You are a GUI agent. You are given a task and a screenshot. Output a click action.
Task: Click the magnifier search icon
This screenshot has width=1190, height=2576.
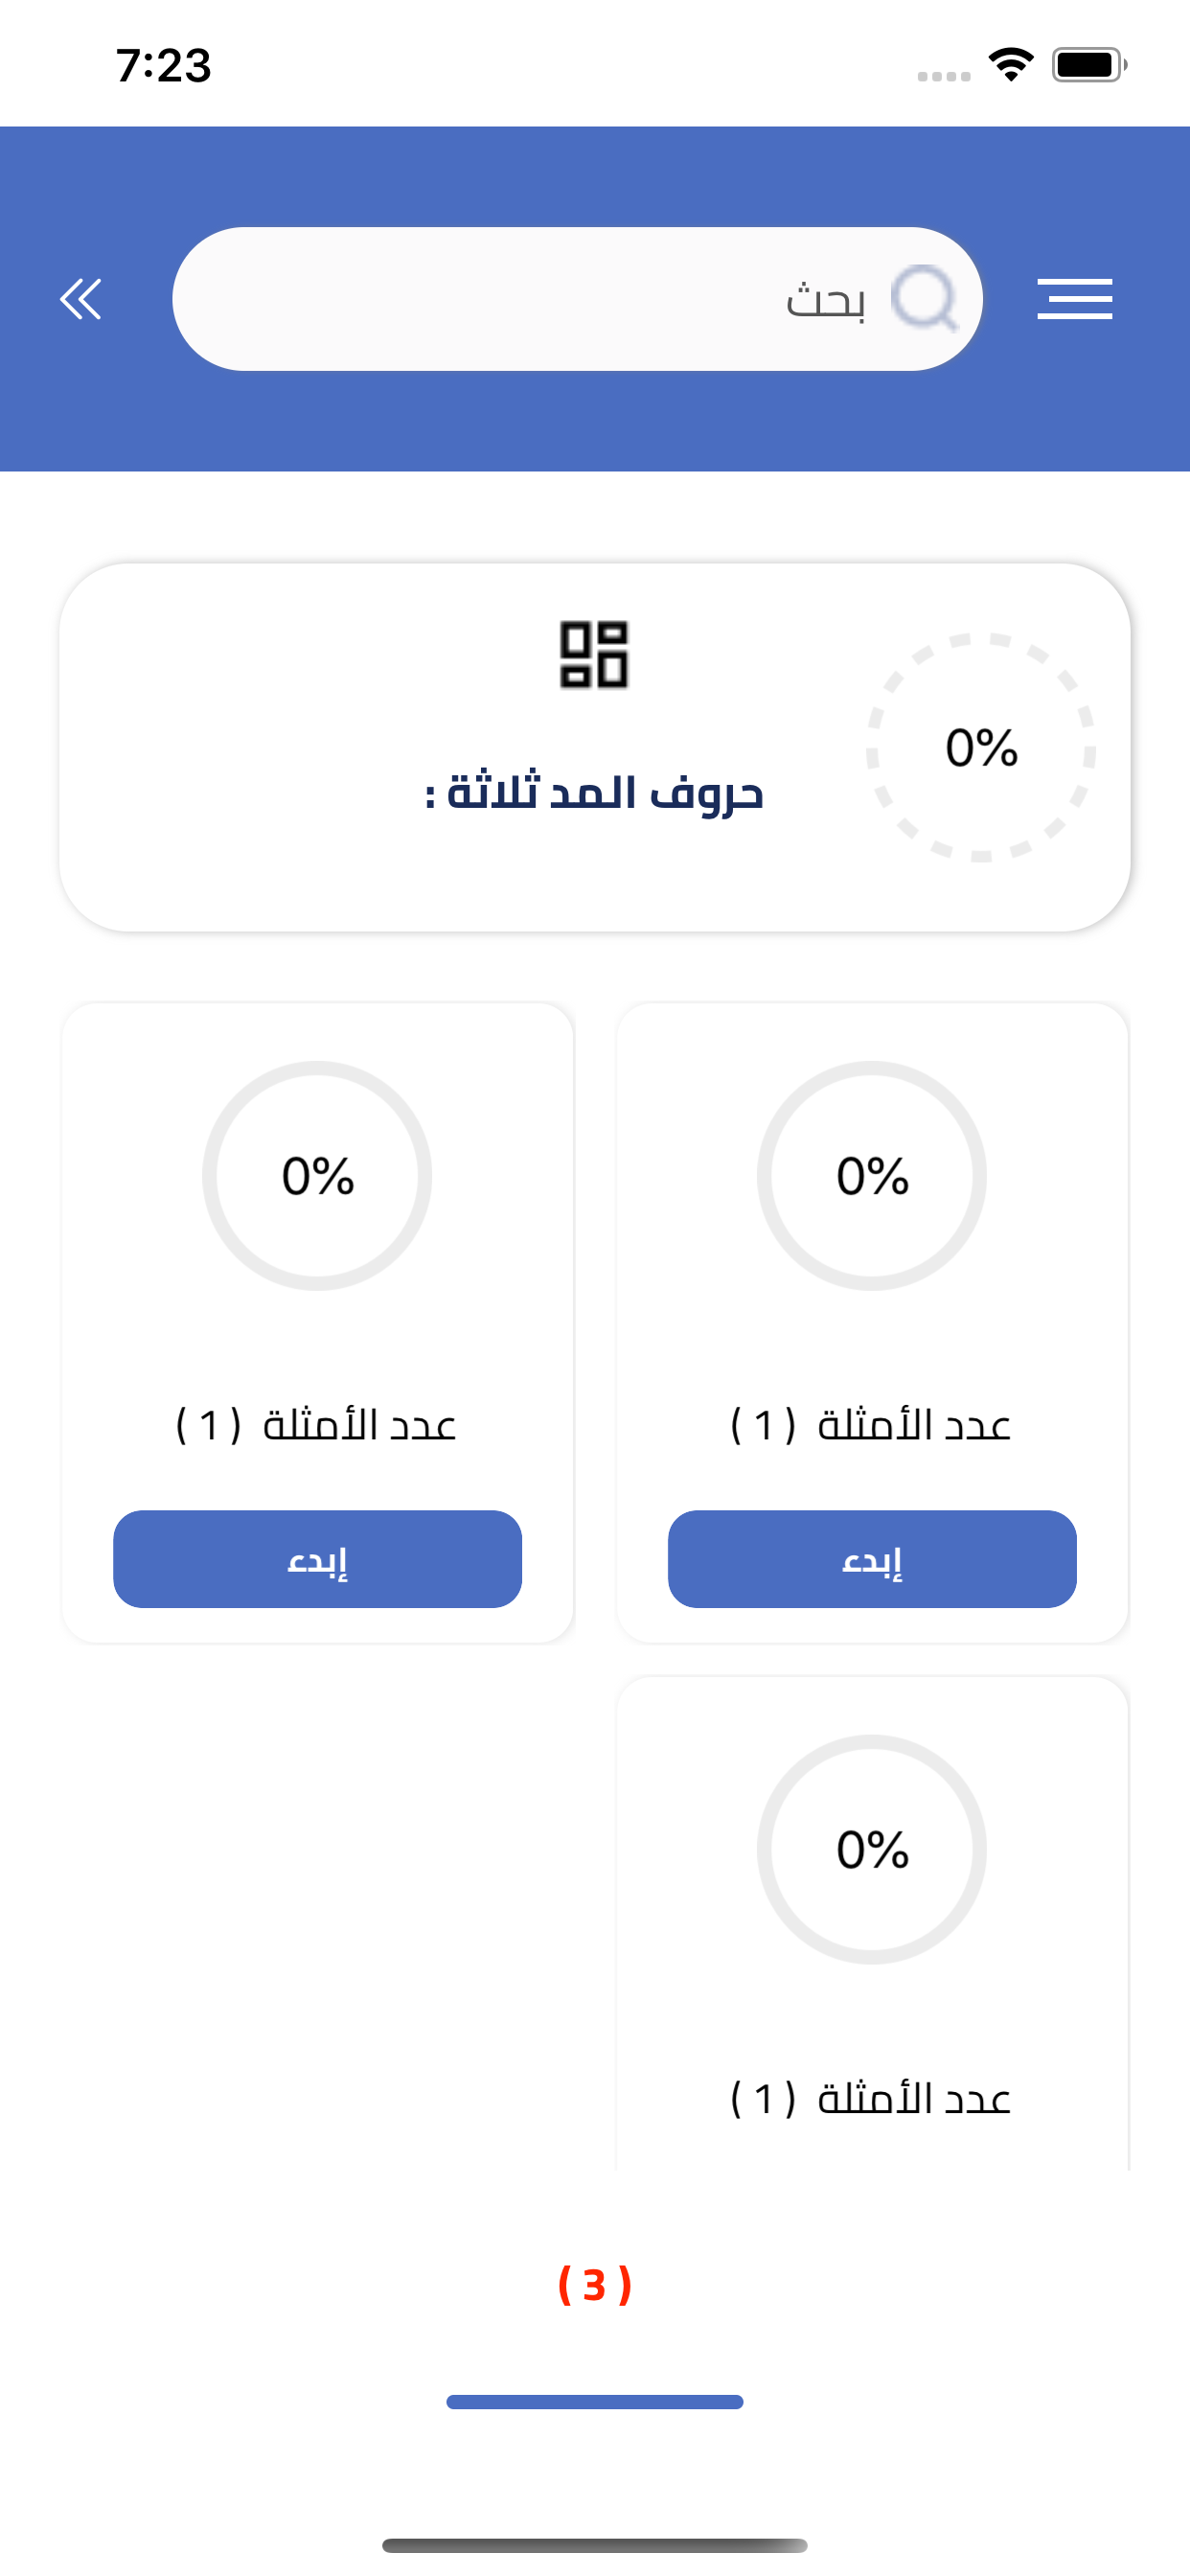(x=923, y=298)
